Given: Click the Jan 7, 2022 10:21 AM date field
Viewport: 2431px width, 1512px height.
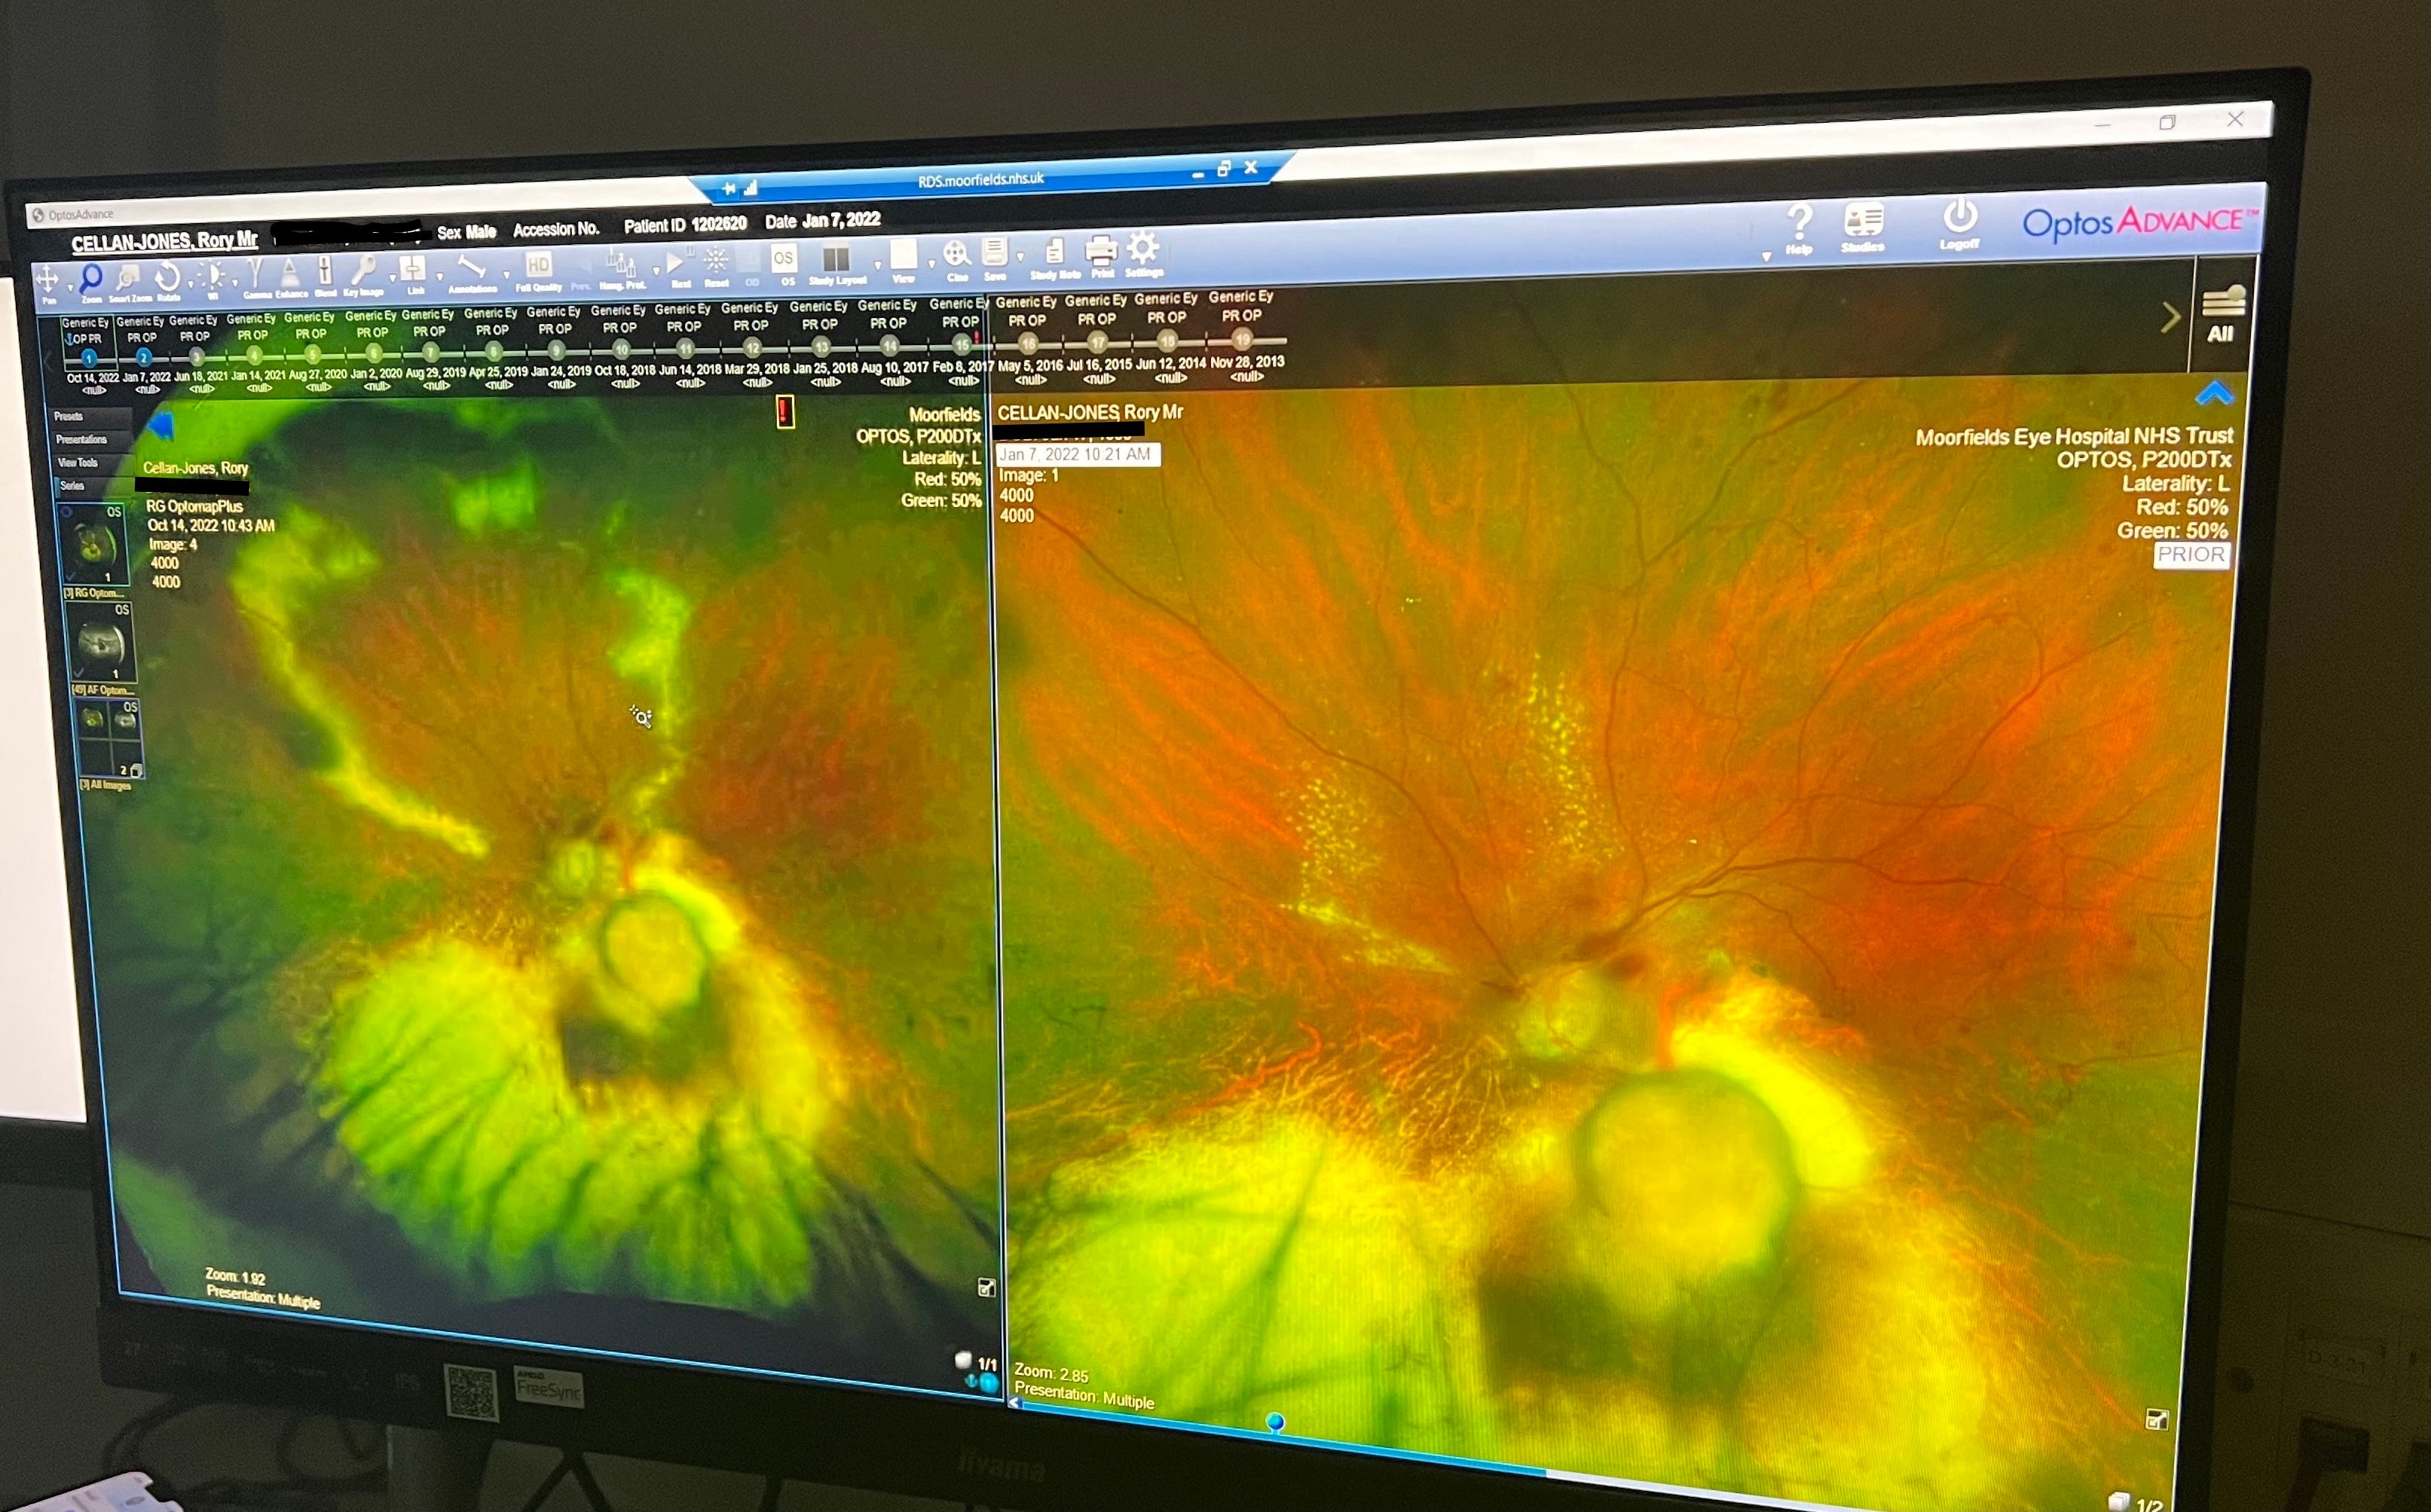Looking at the screenshot, I should click(1078, 455).
